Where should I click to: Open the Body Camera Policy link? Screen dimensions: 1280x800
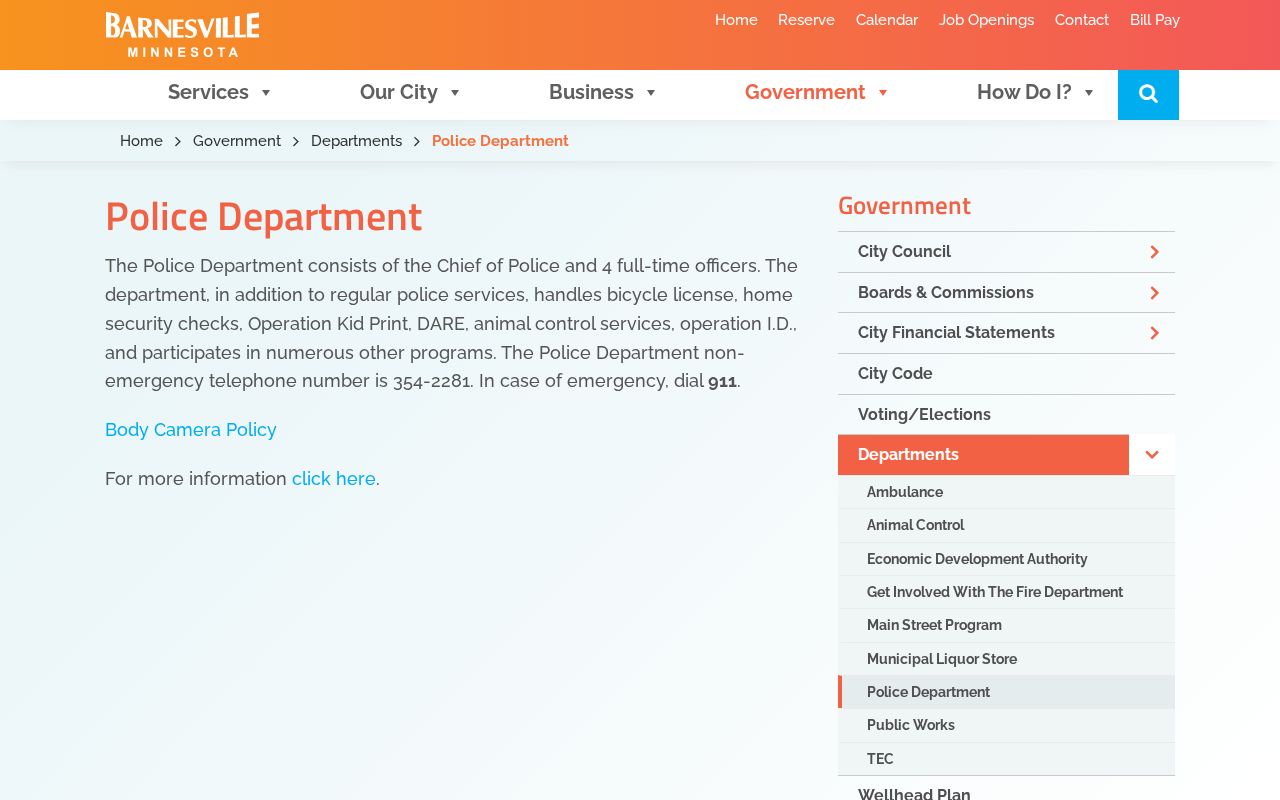point(191,430)
